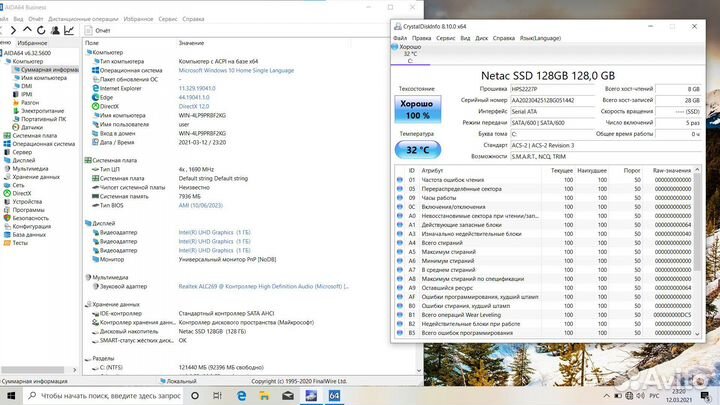Open Дистанционные операции menu
Viewport: 720px width, 405px height.
pos(83,19)
